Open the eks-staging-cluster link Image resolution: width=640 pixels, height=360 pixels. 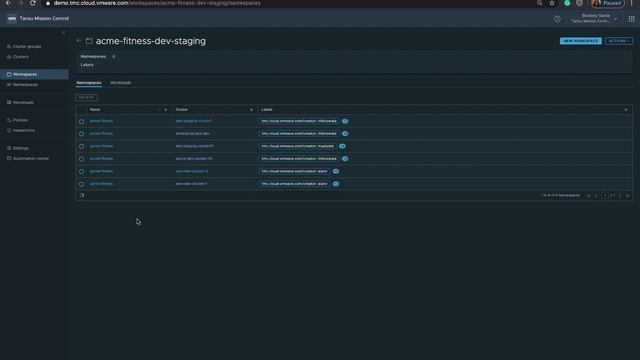pyautogui.click(x=194, y=146)
